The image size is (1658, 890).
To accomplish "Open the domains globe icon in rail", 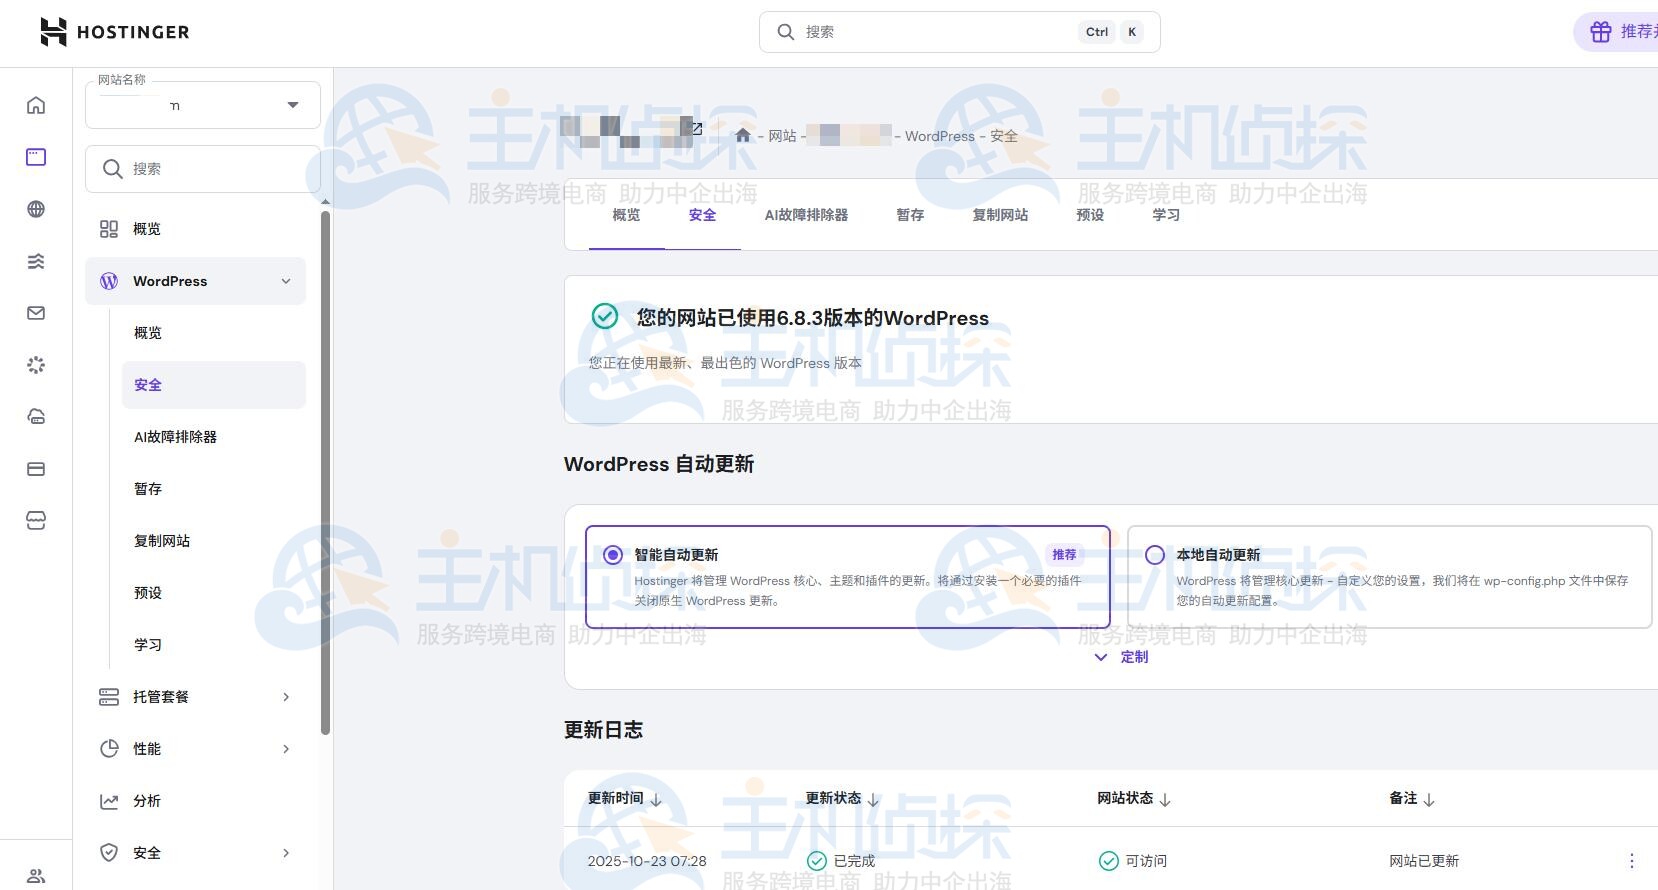I will 36,209.
